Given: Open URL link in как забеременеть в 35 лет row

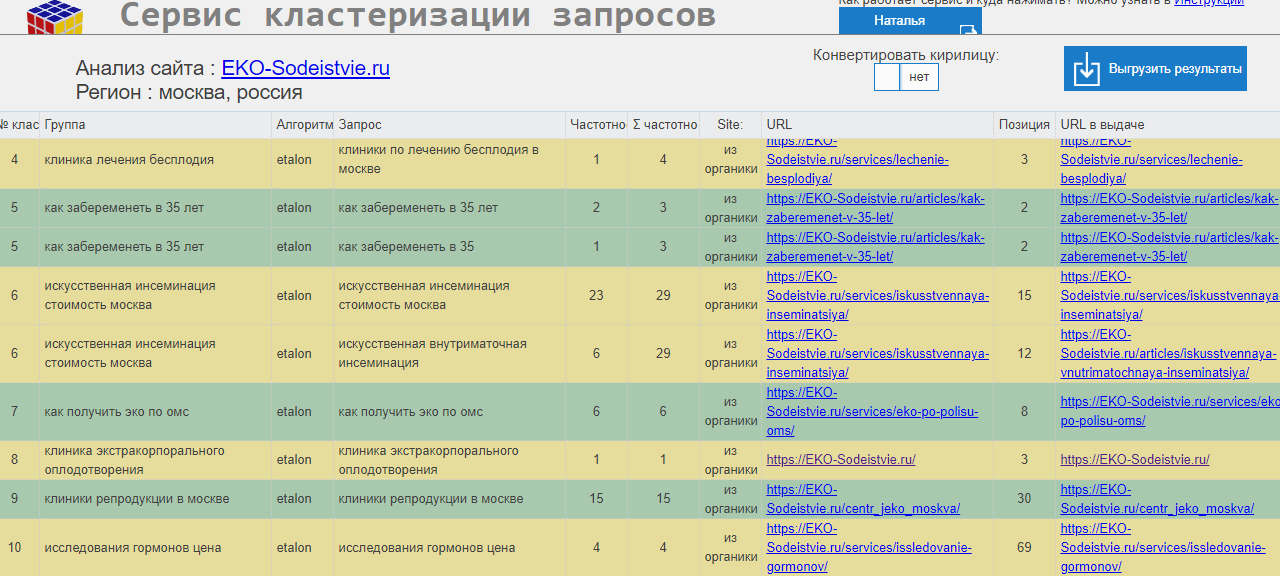Looking at the screenshot, I should coord(876,208).
